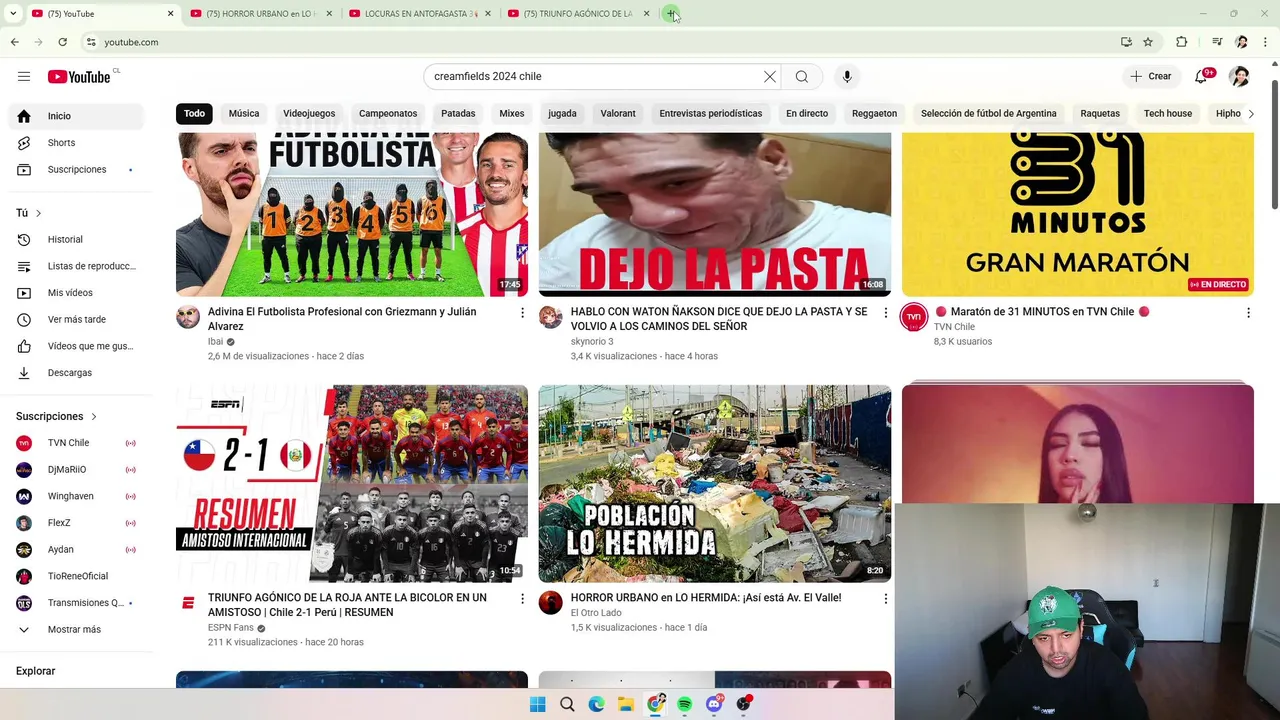Image resolution: width=1280 pixels, height=720 pixels.
Task: Select the En directo filter chip
Action: coord(807,114)
